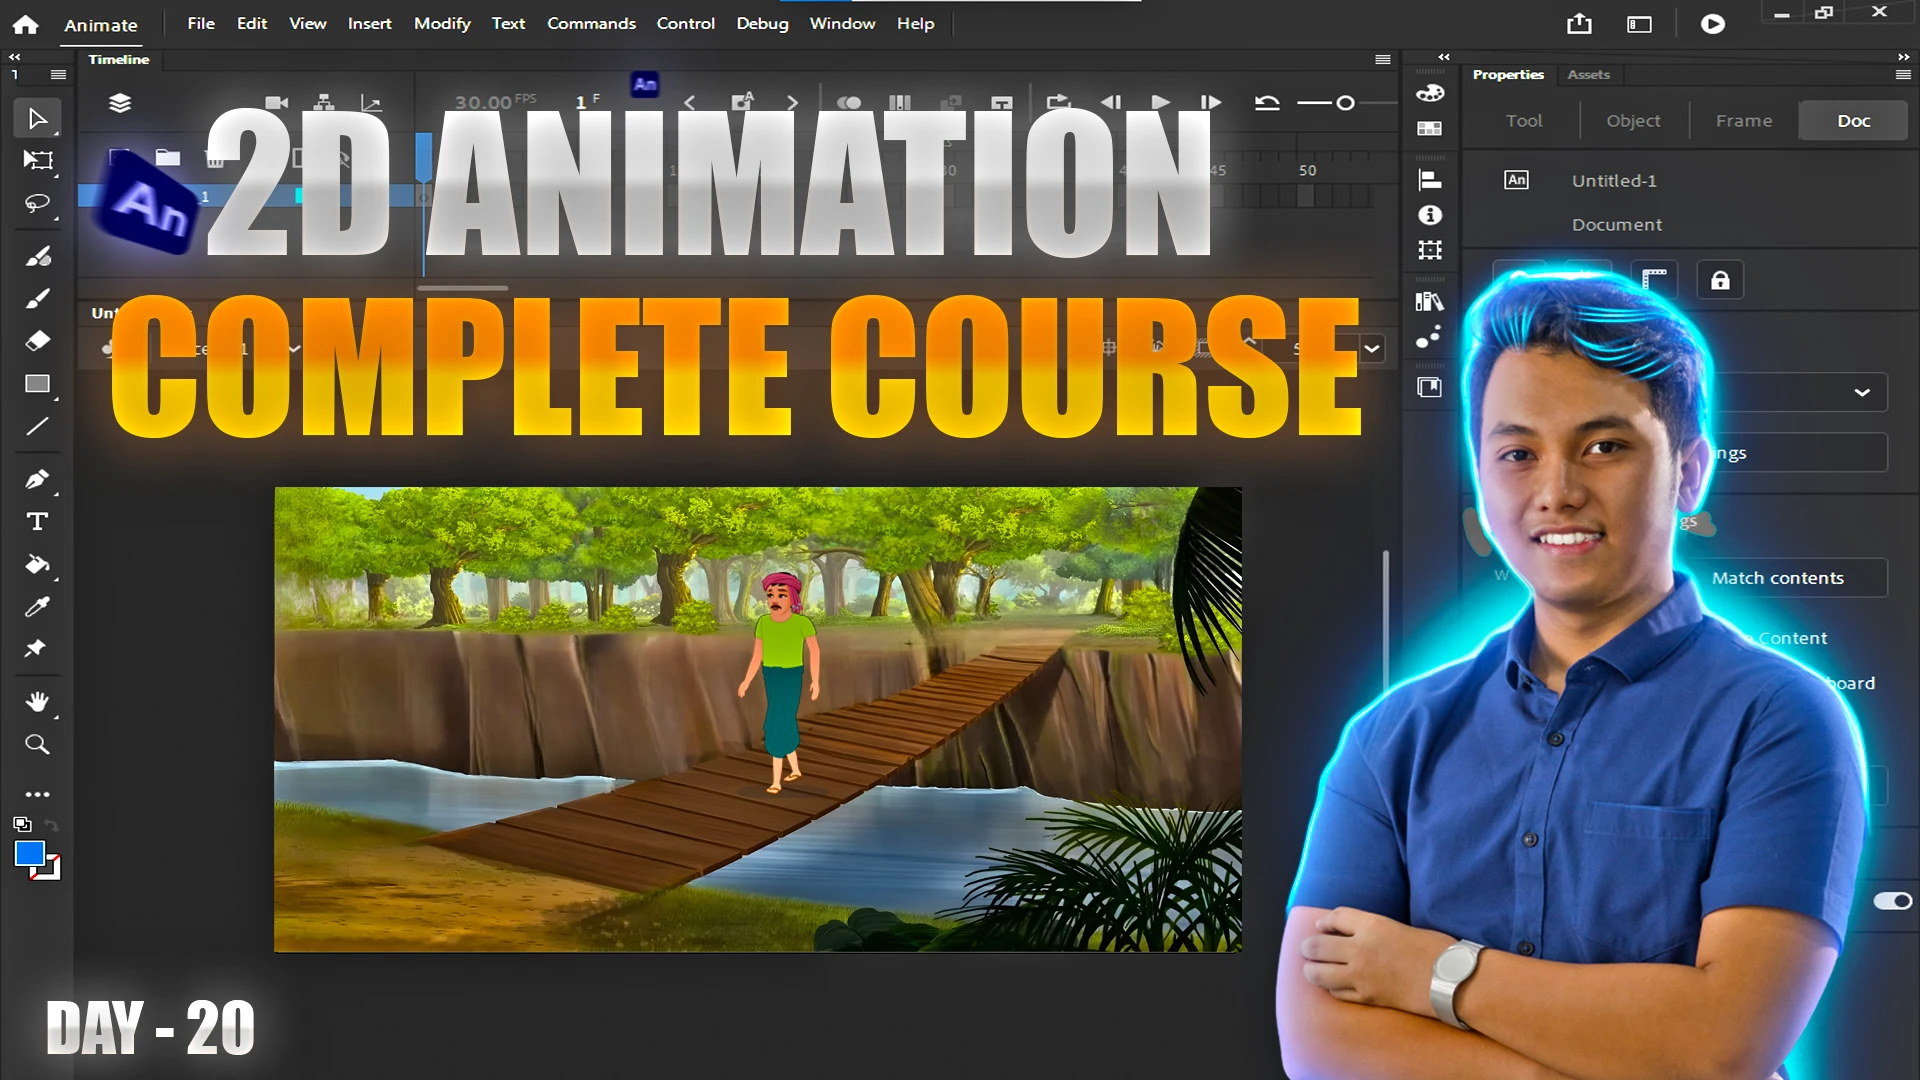Open the Timeline panel options menu

pos(1383,59)
